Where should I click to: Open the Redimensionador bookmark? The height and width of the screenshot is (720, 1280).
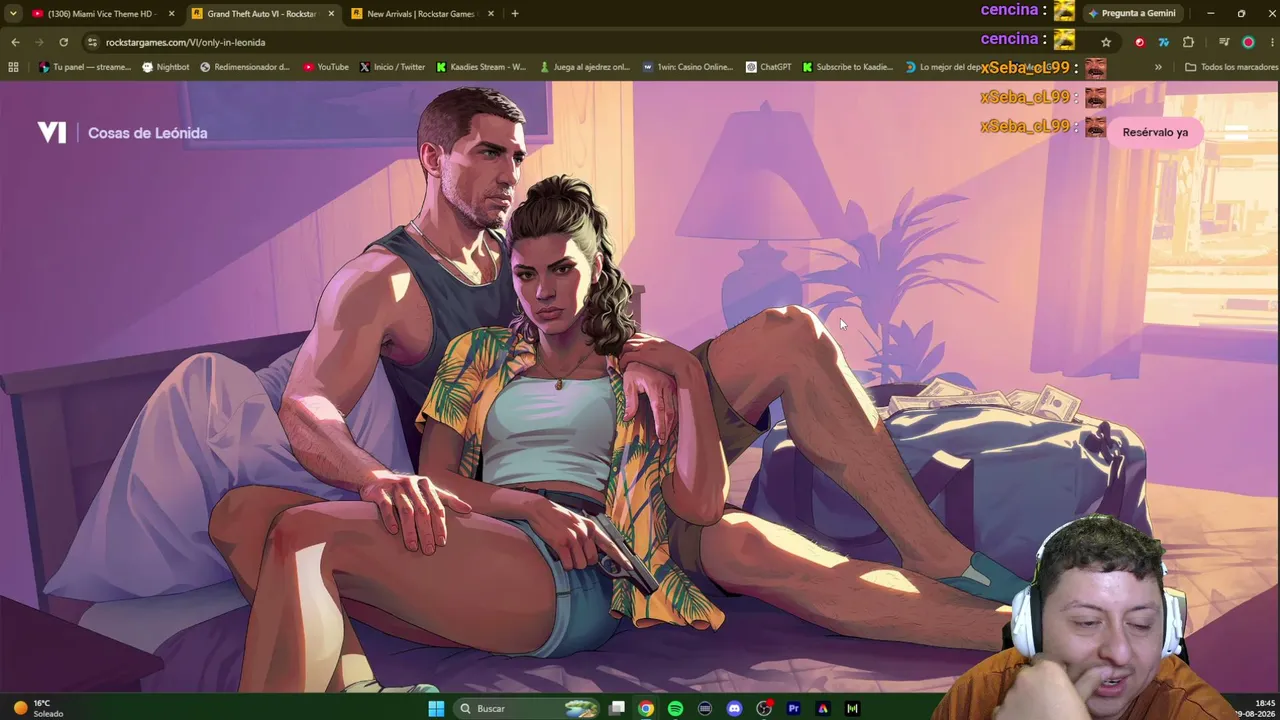click(x=245, y=67)
